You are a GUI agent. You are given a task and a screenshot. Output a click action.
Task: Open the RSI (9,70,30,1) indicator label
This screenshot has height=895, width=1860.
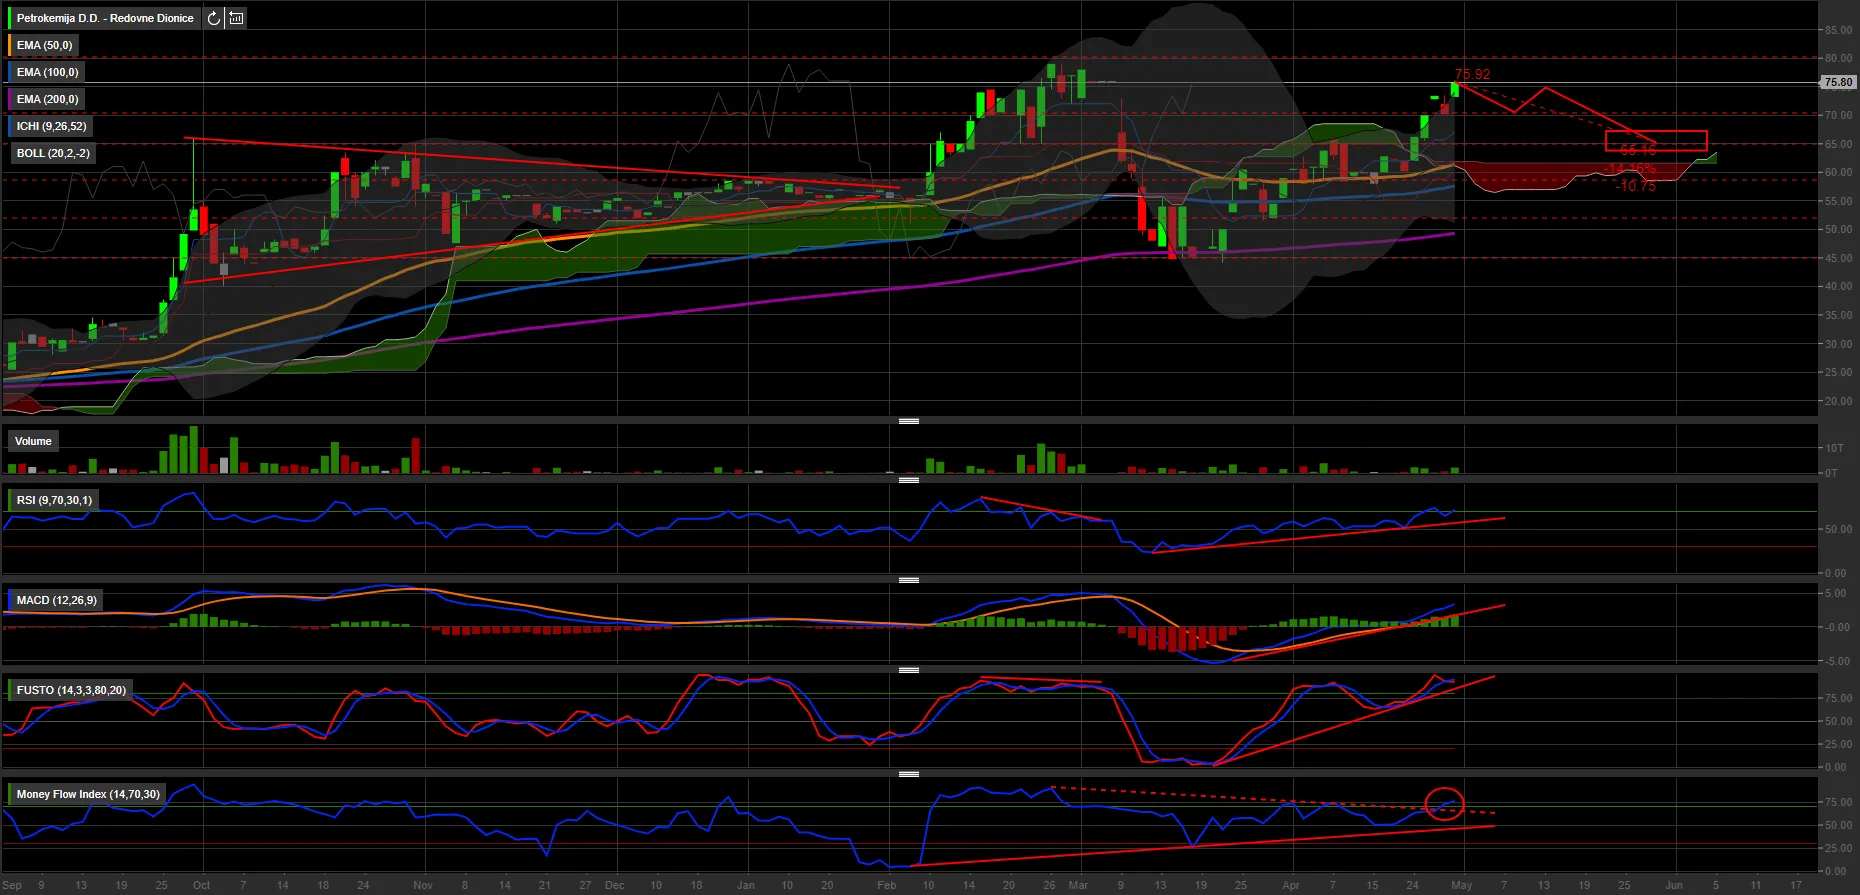pos(54,500)
